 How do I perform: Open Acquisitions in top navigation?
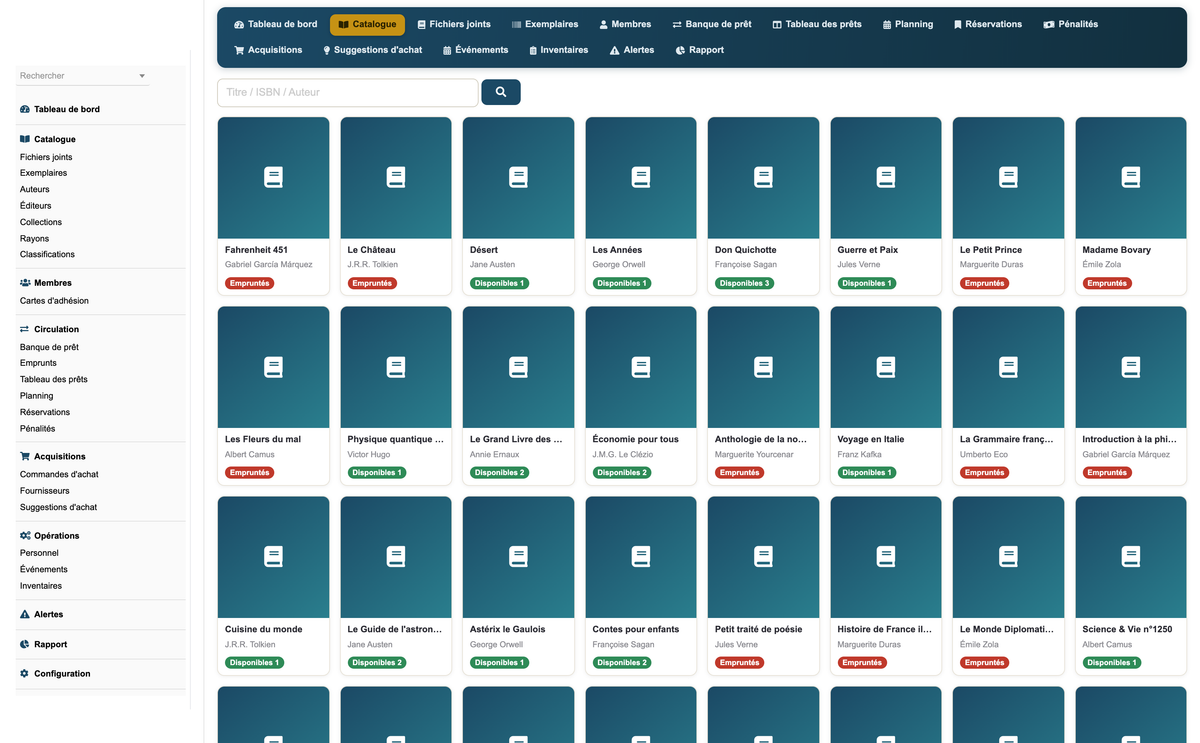(x=268, y=50)
